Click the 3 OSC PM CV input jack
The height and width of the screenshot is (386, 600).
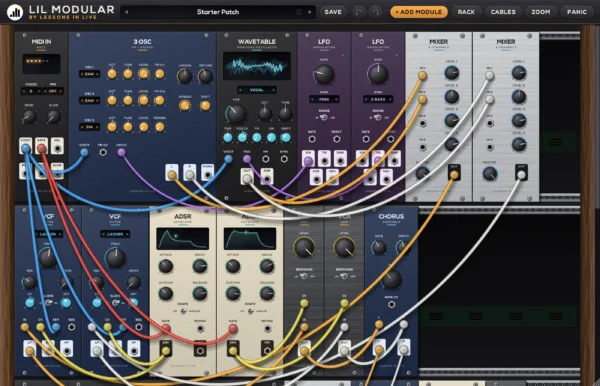(103, 152)
